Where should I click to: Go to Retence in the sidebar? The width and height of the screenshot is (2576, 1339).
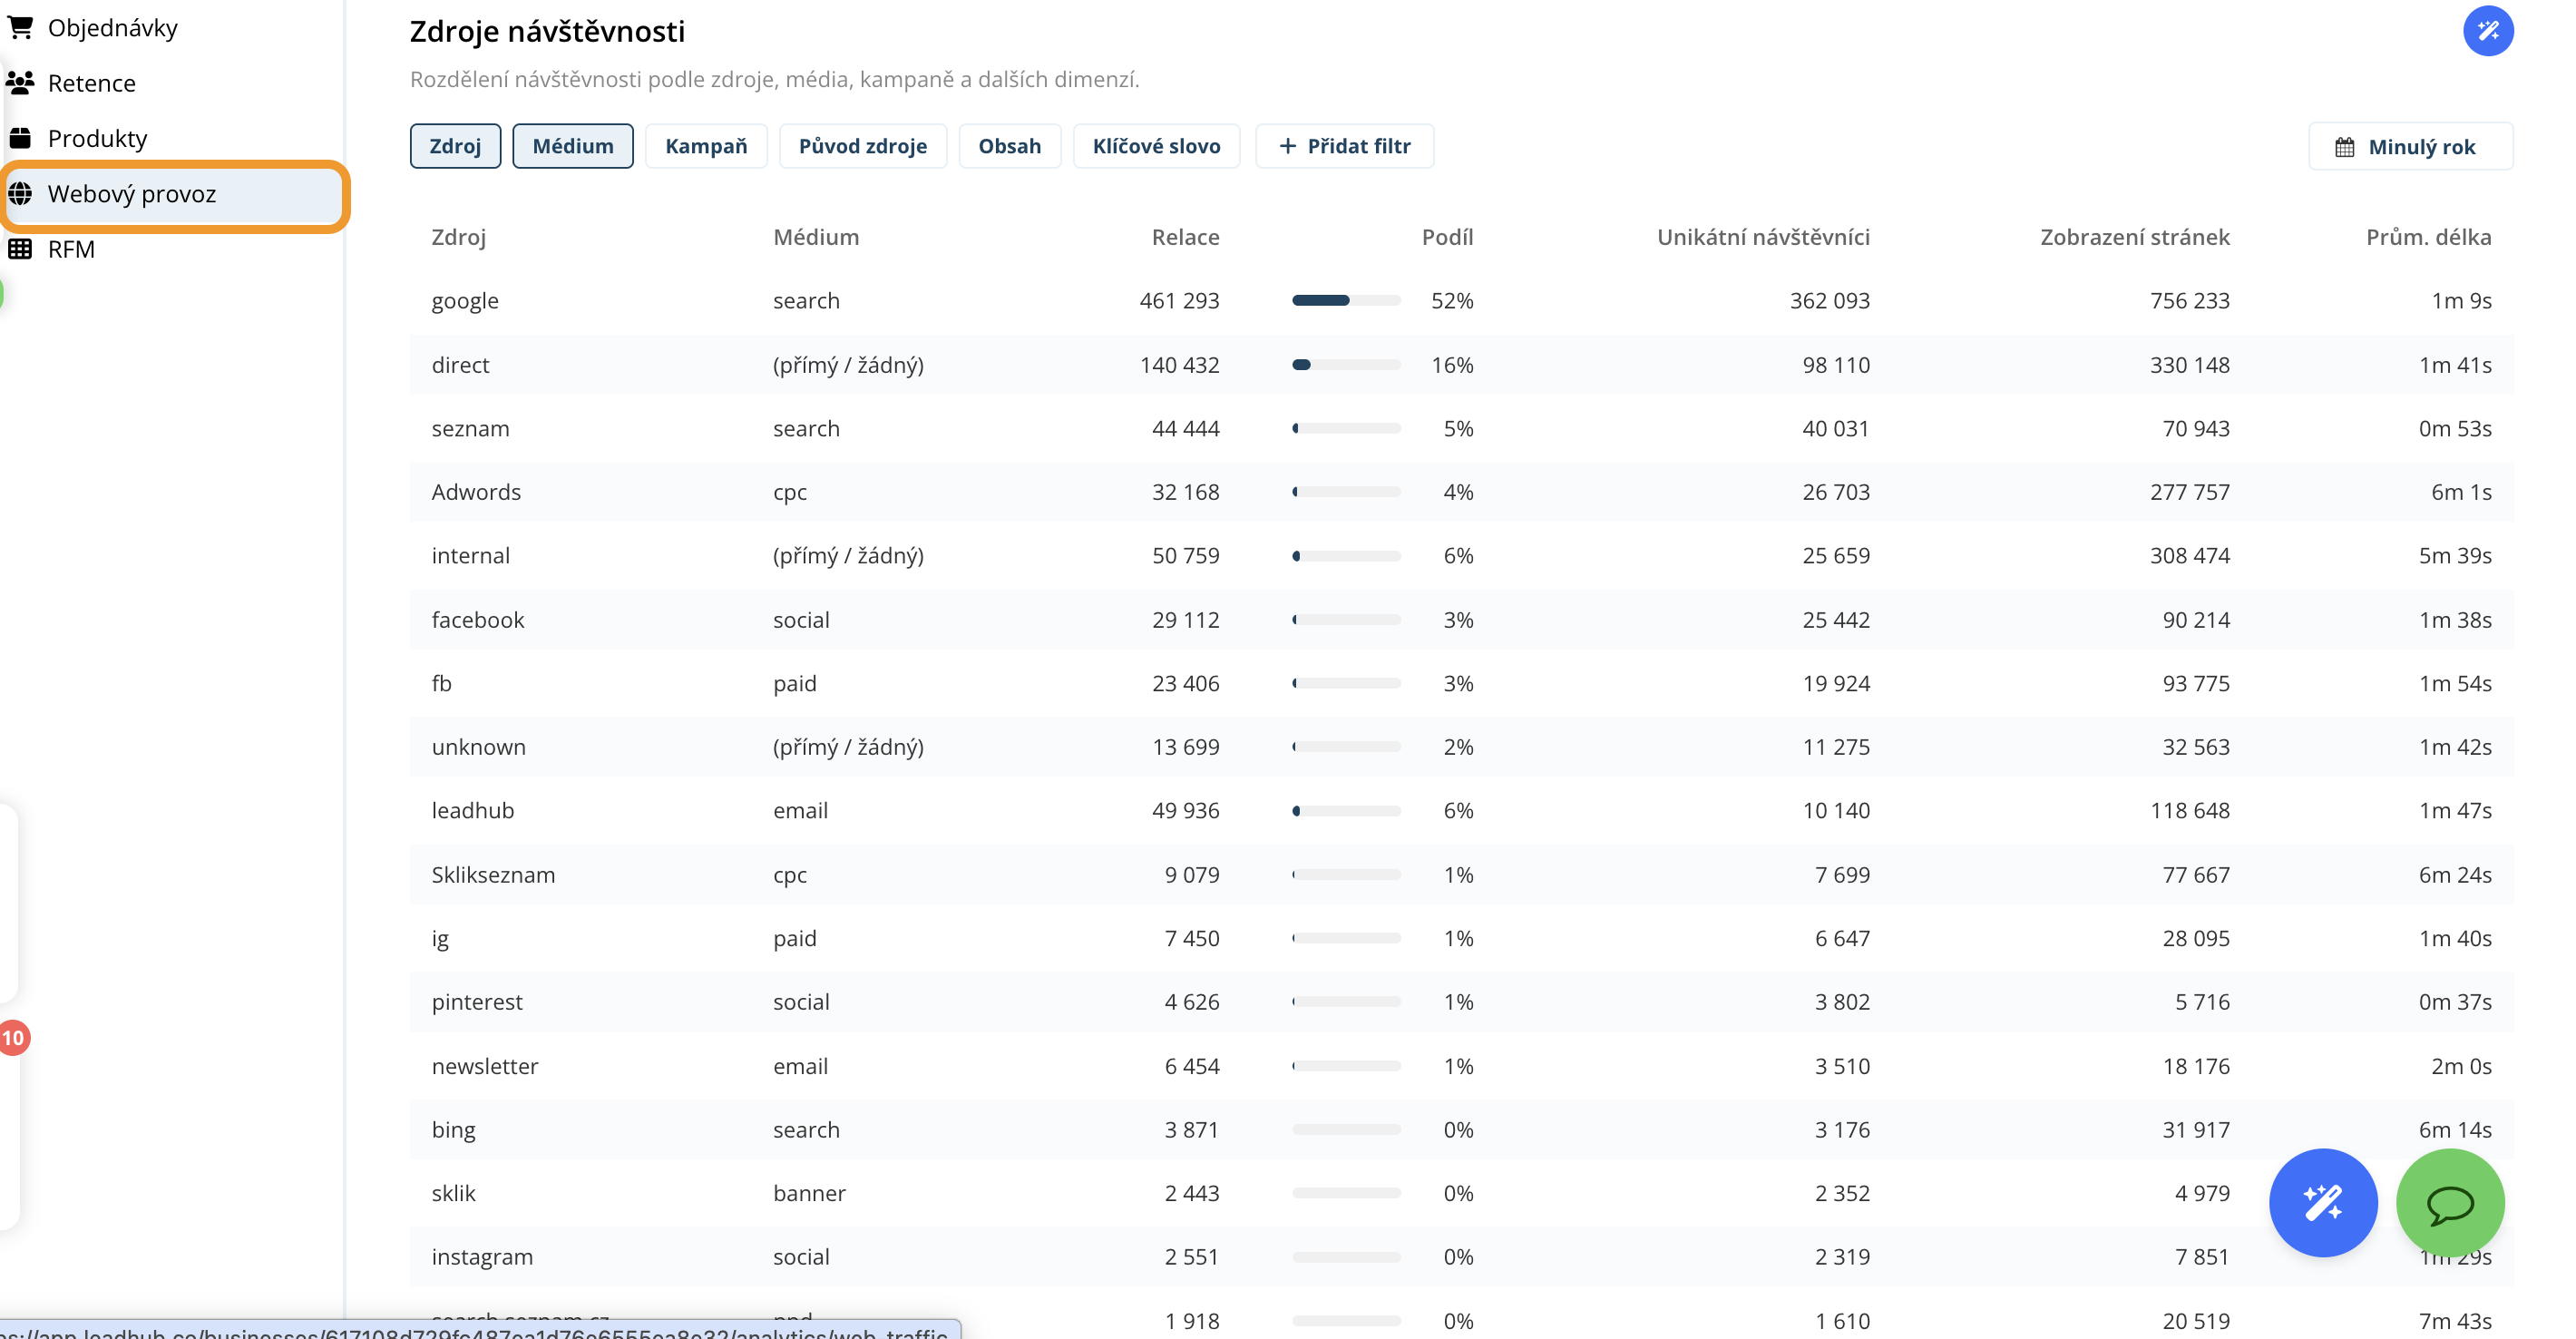(91, 82)
